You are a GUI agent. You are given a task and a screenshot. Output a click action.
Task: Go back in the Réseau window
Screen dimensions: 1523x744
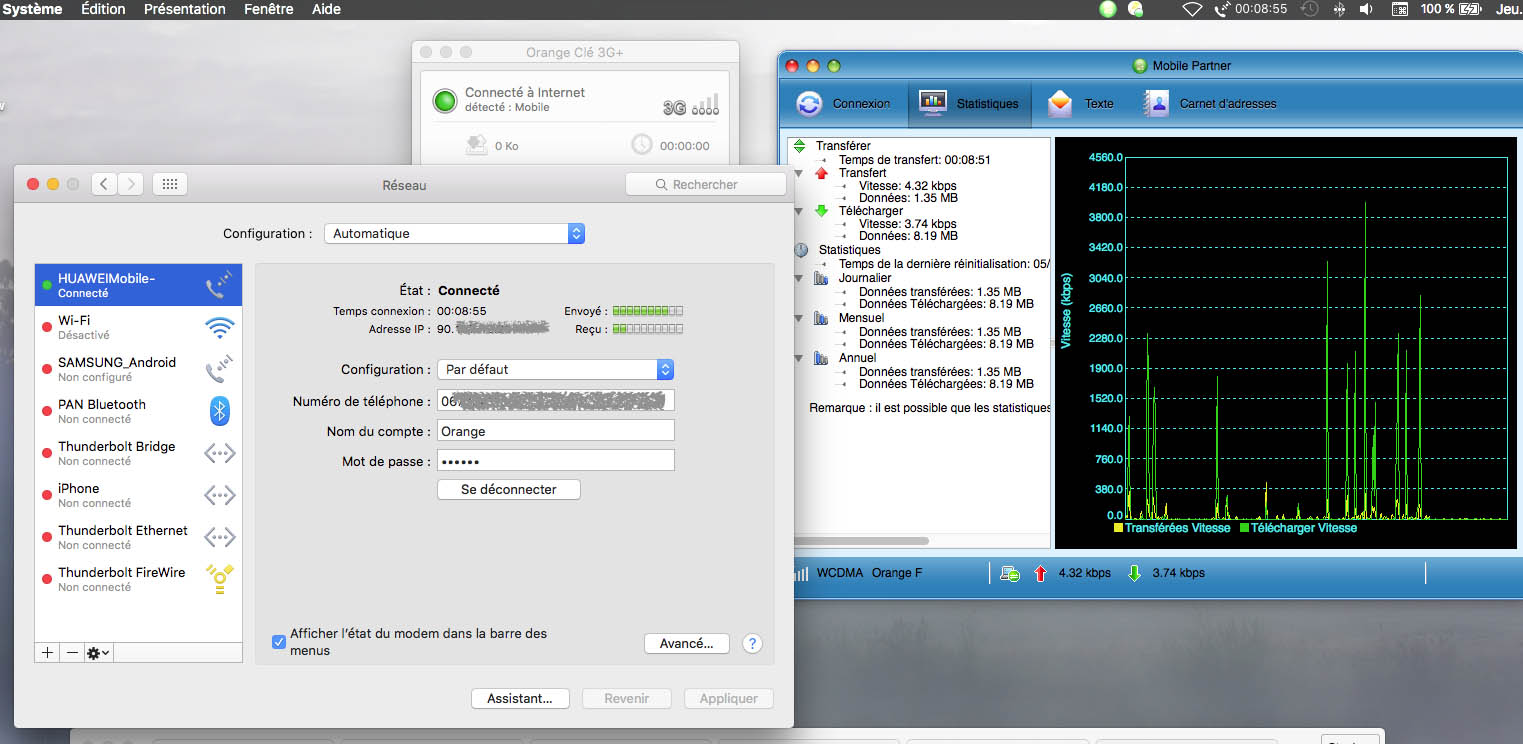tap(105, 184)
